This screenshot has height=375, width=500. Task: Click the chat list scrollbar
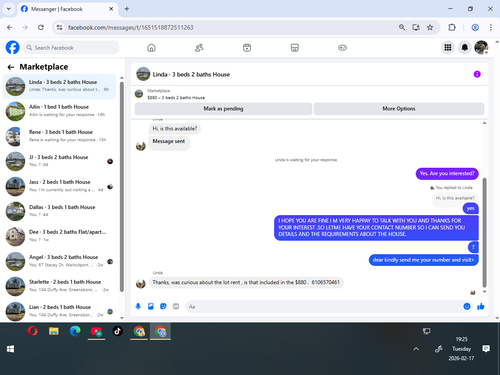coord(122,187)
